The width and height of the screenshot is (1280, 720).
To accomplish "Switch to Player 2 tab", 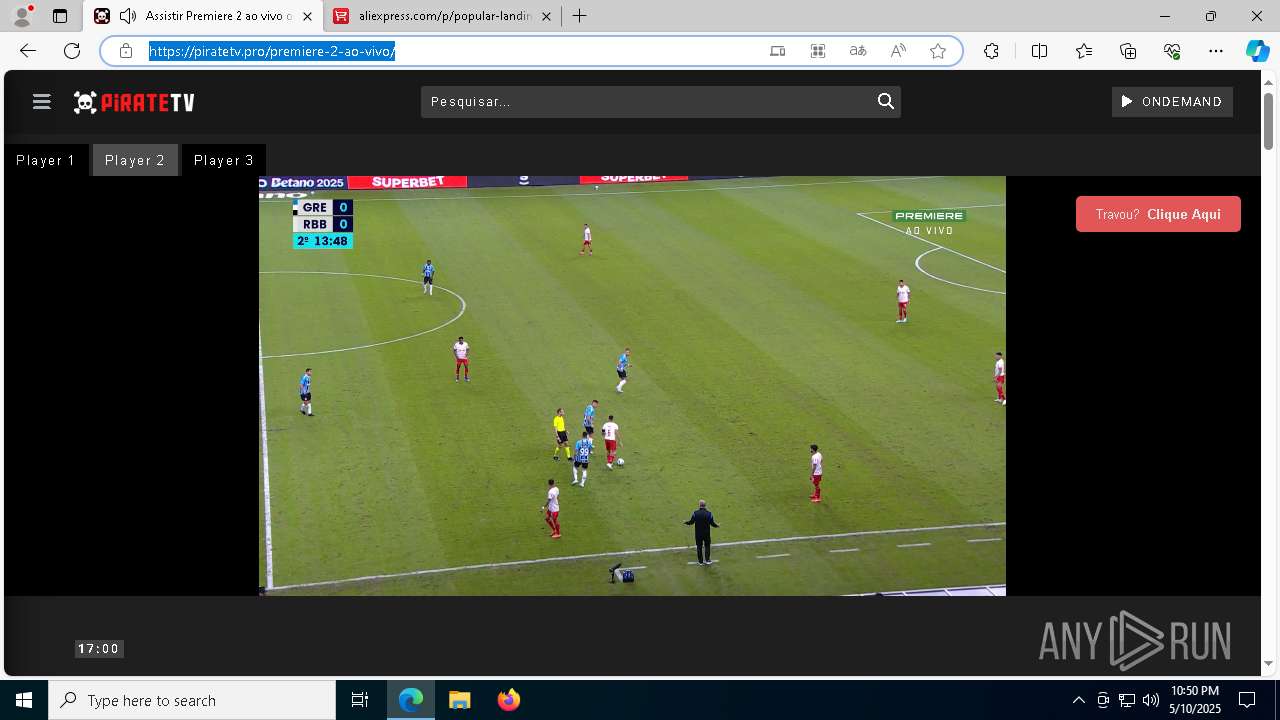I will [x=135, y=160].
